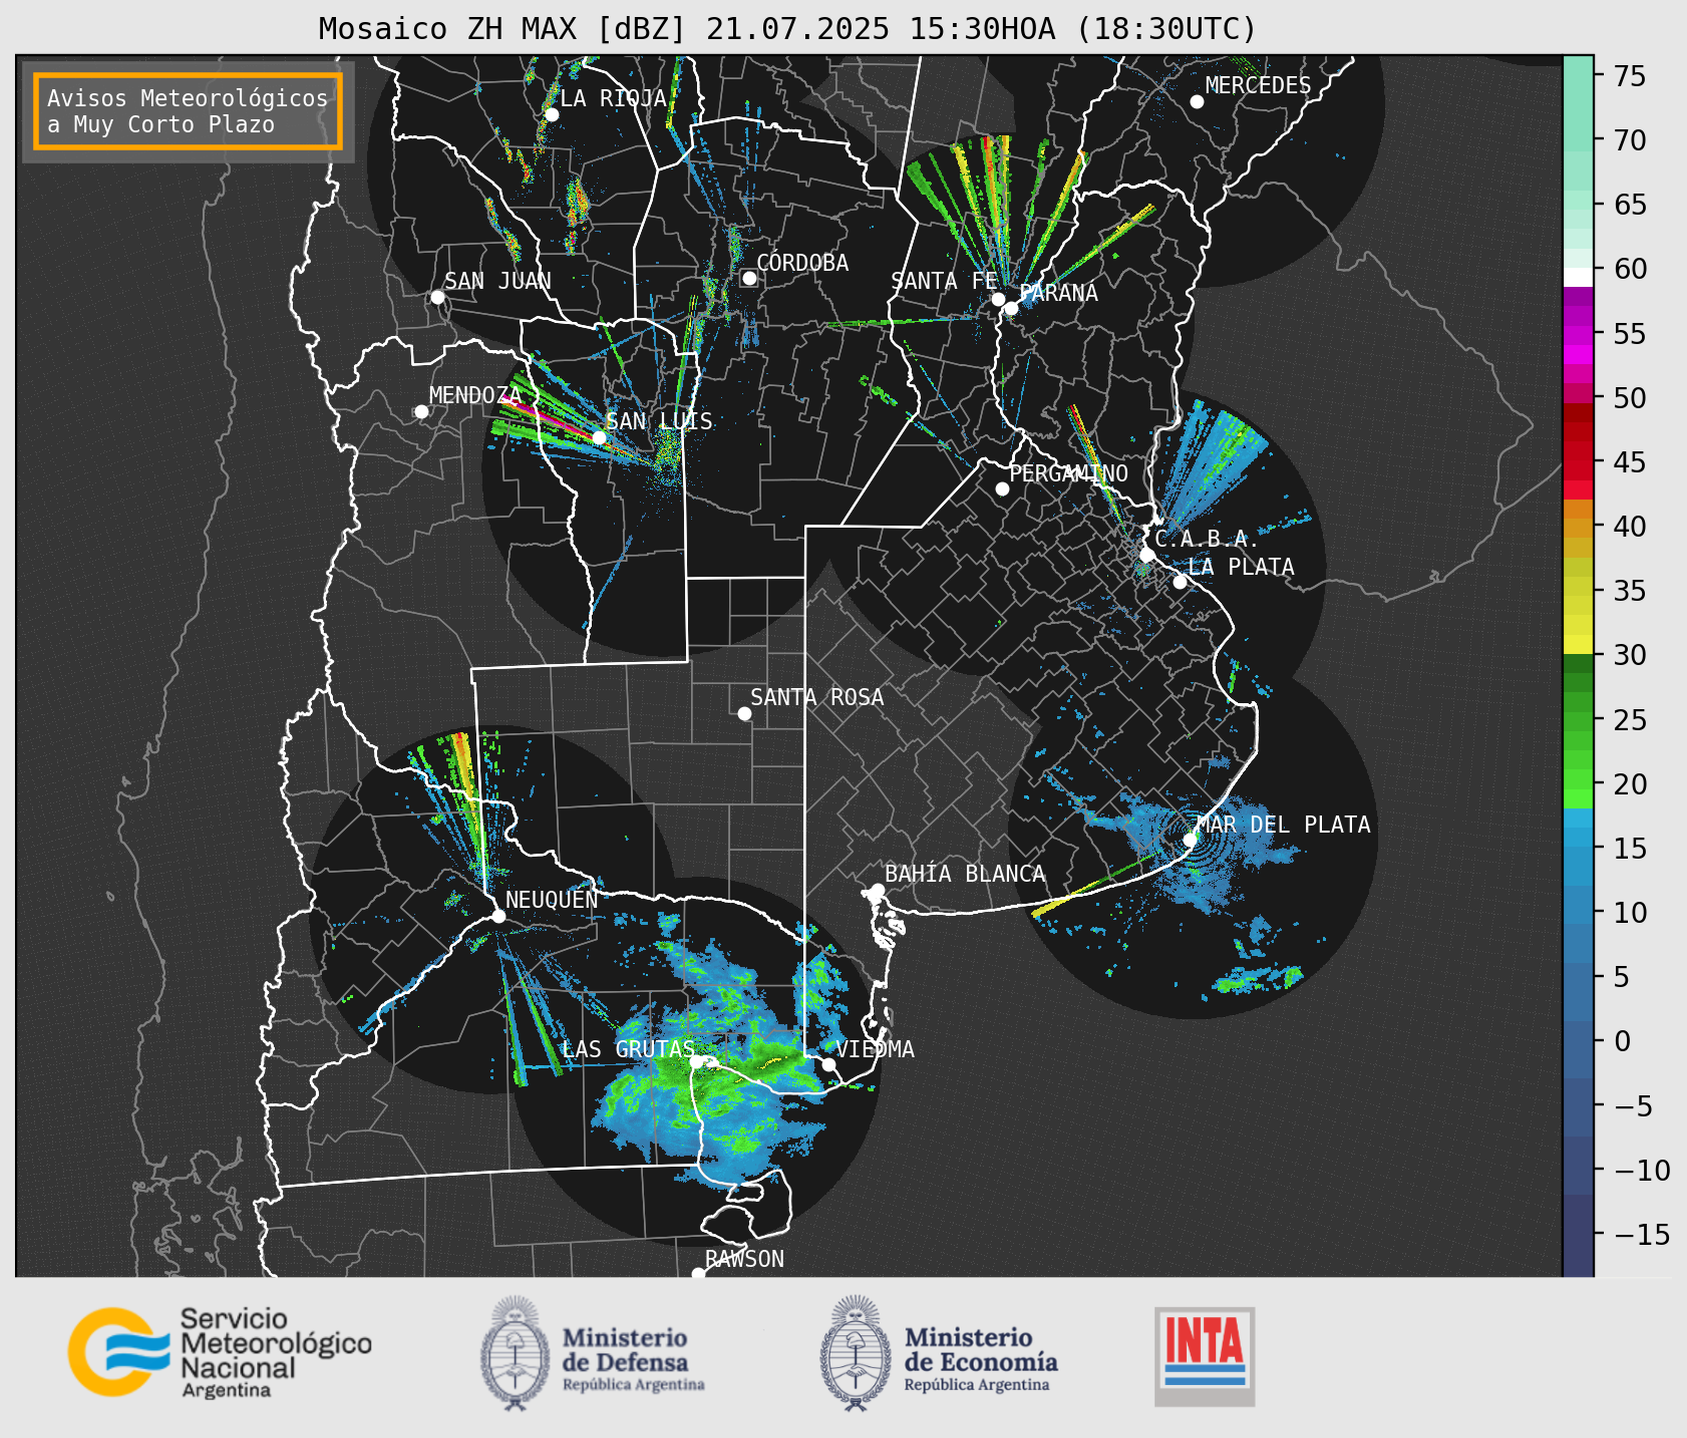Select the PARANÁ city marker
1687x1438 pixels.
click(x=1011, y=308)
